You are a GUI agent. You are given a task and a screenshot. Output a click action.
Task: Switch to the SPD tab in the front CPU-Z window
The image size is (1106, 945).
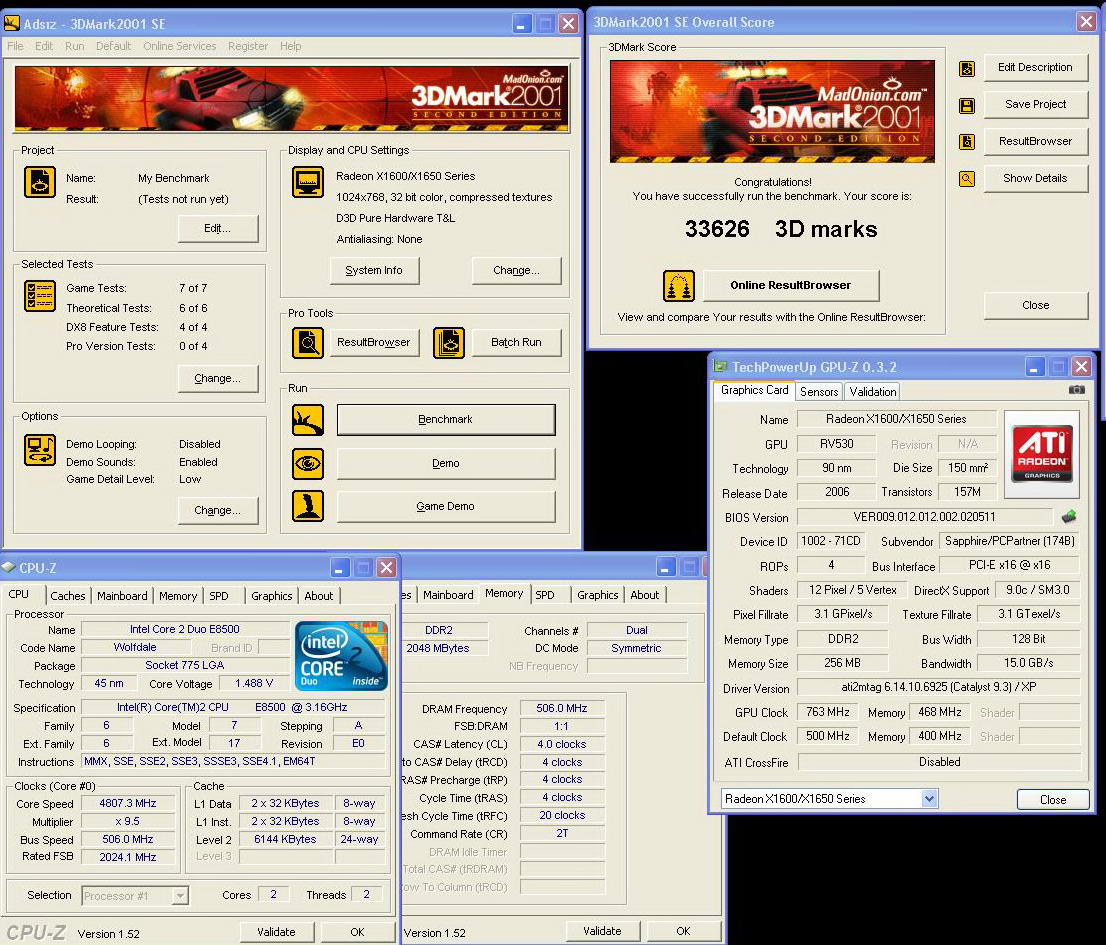[219, 595]
